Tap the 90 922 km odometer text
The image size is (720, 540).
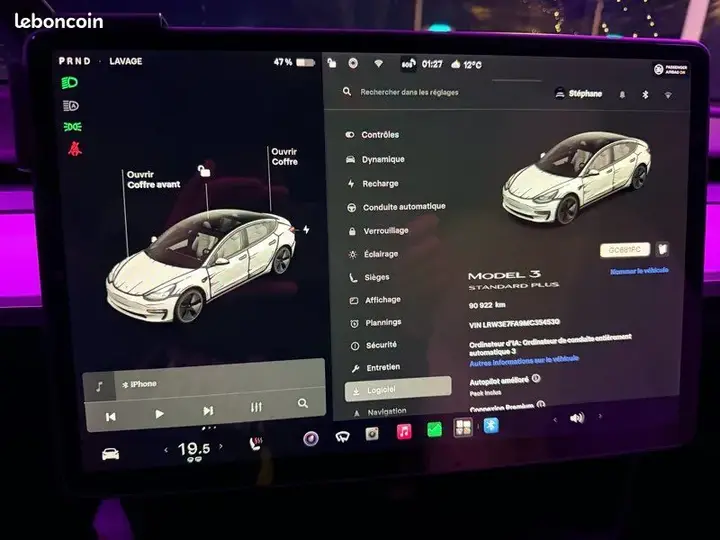[487, 305]
